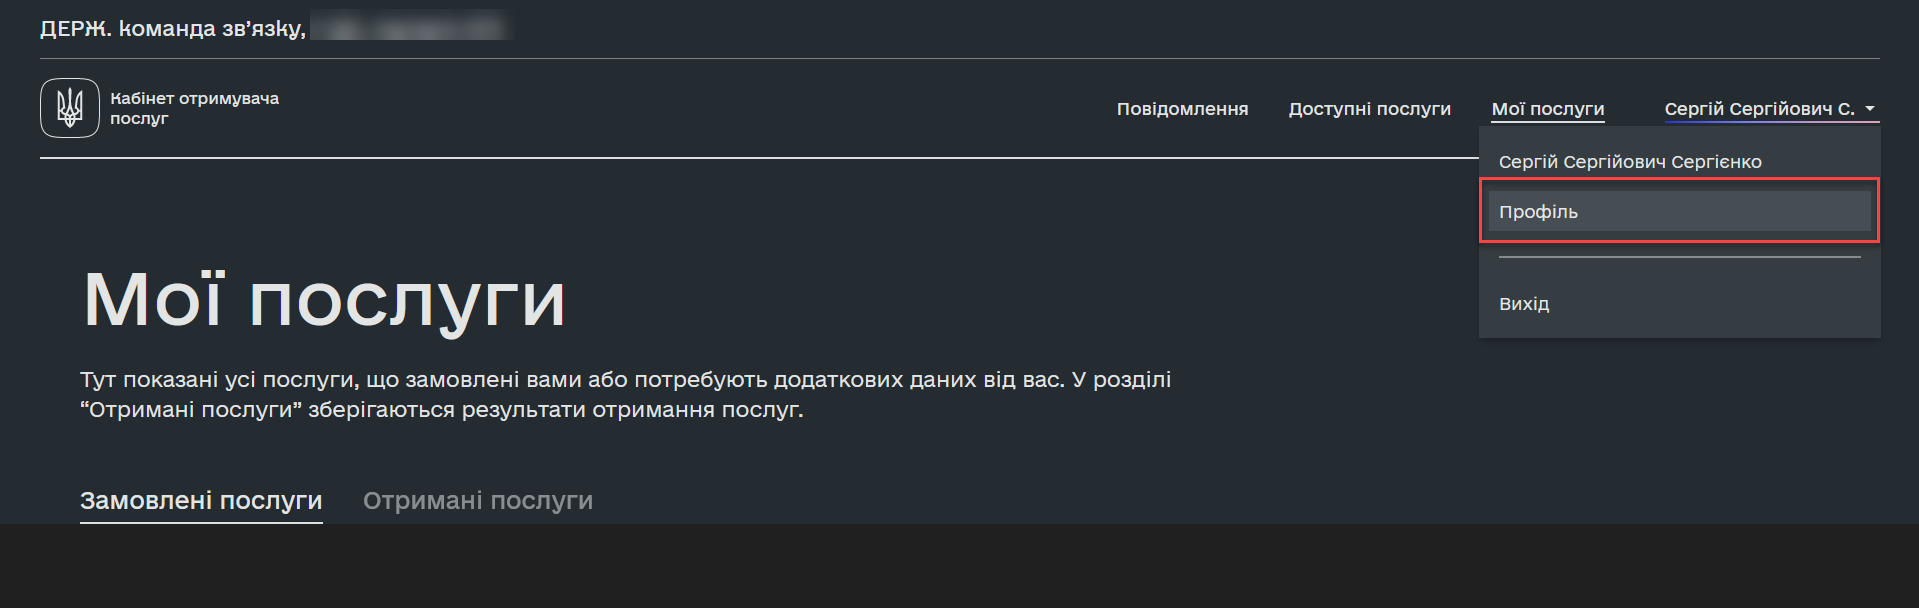Click the Ukrainian trident emblem logo
This screenshot has width=1919, height=608.
point(70,108)
